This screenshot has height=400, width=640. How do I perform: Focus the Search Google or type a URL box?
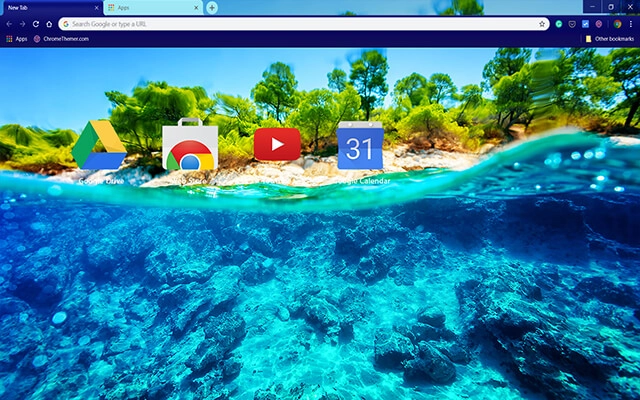pos(304,24)
